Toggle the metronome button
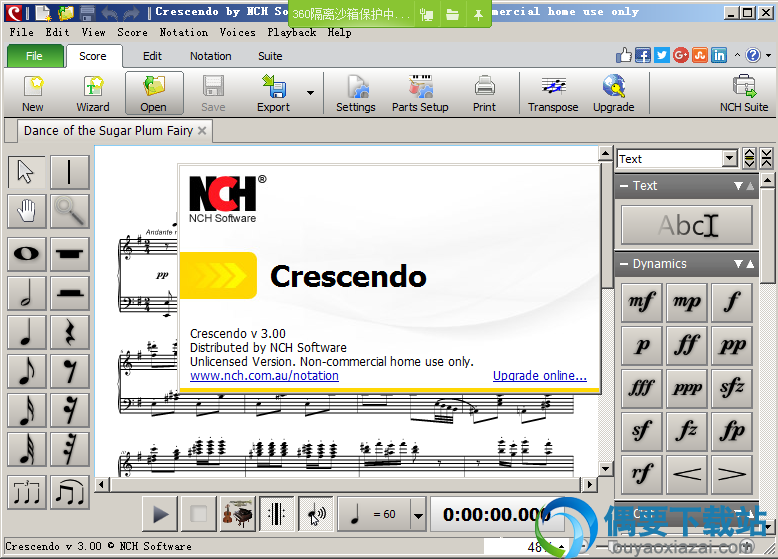The image size is (778, 559). [276, 514]
